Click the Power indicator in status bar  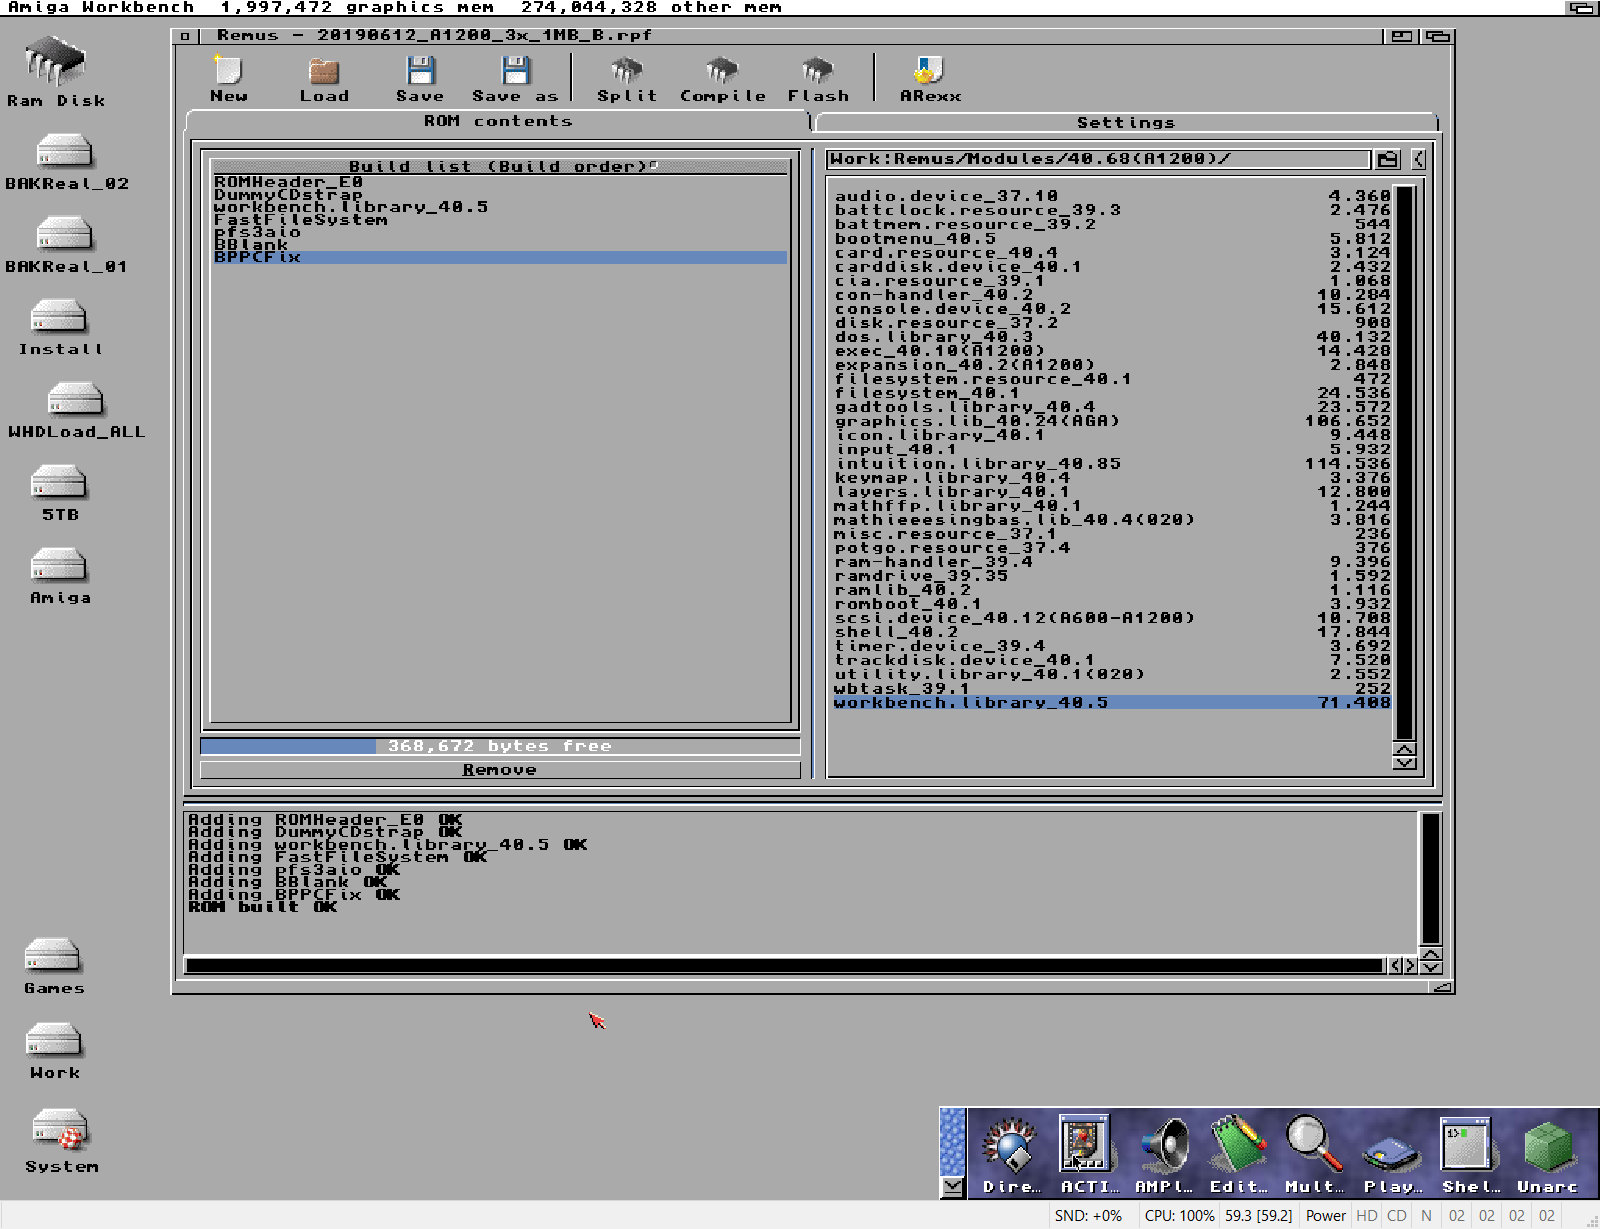coord(1325,1216)
